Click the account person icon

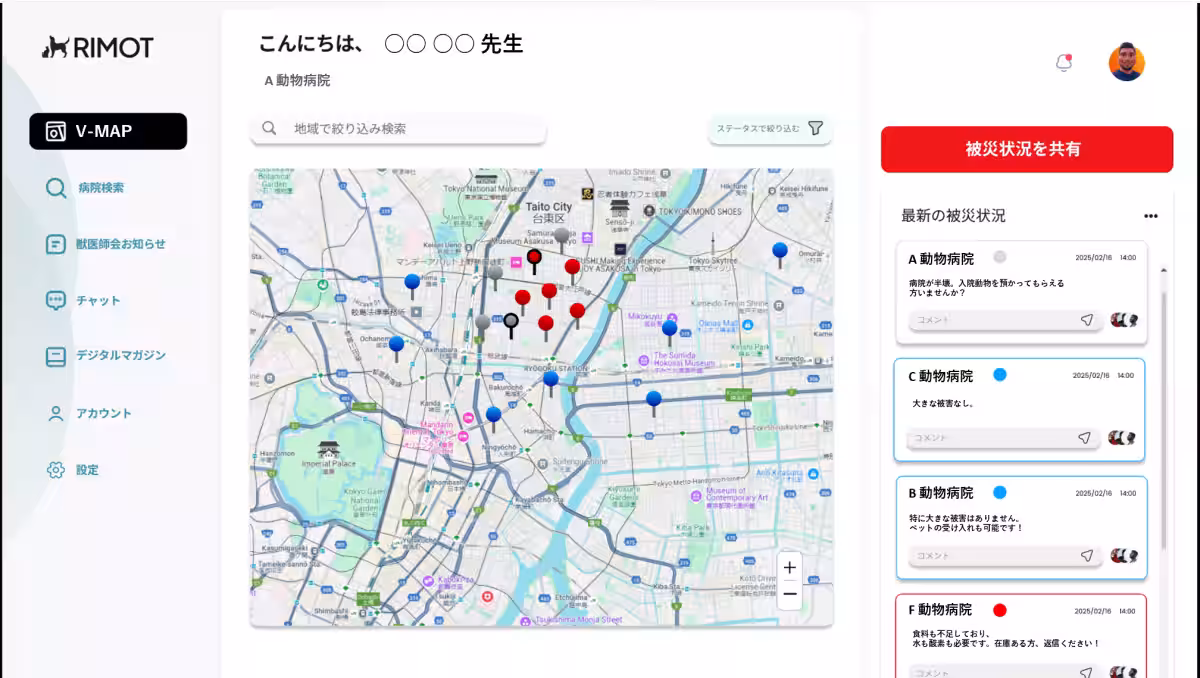point(56,413)
